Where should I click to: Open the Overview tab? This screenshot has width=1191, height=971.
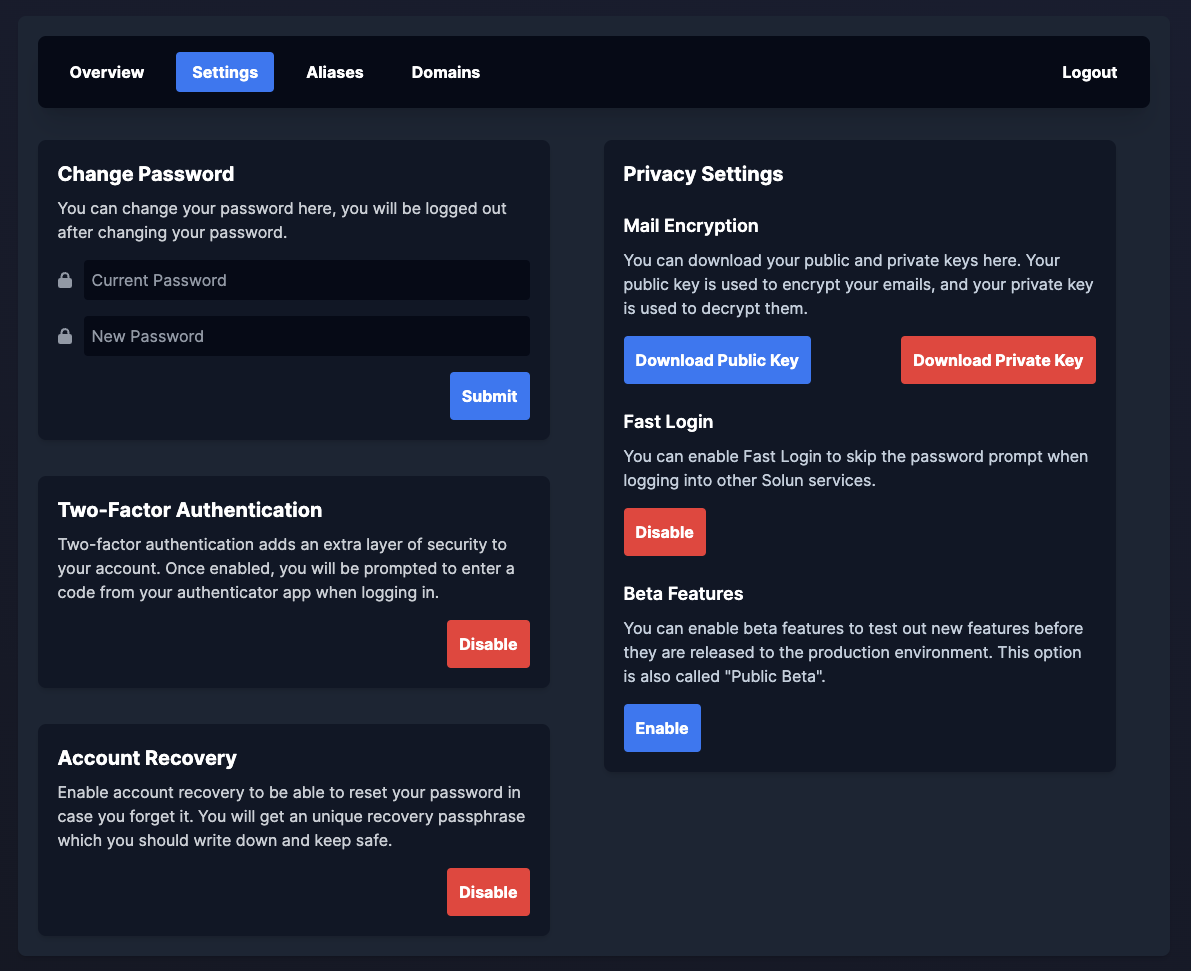pyautogui.click(x=106, y=72)
